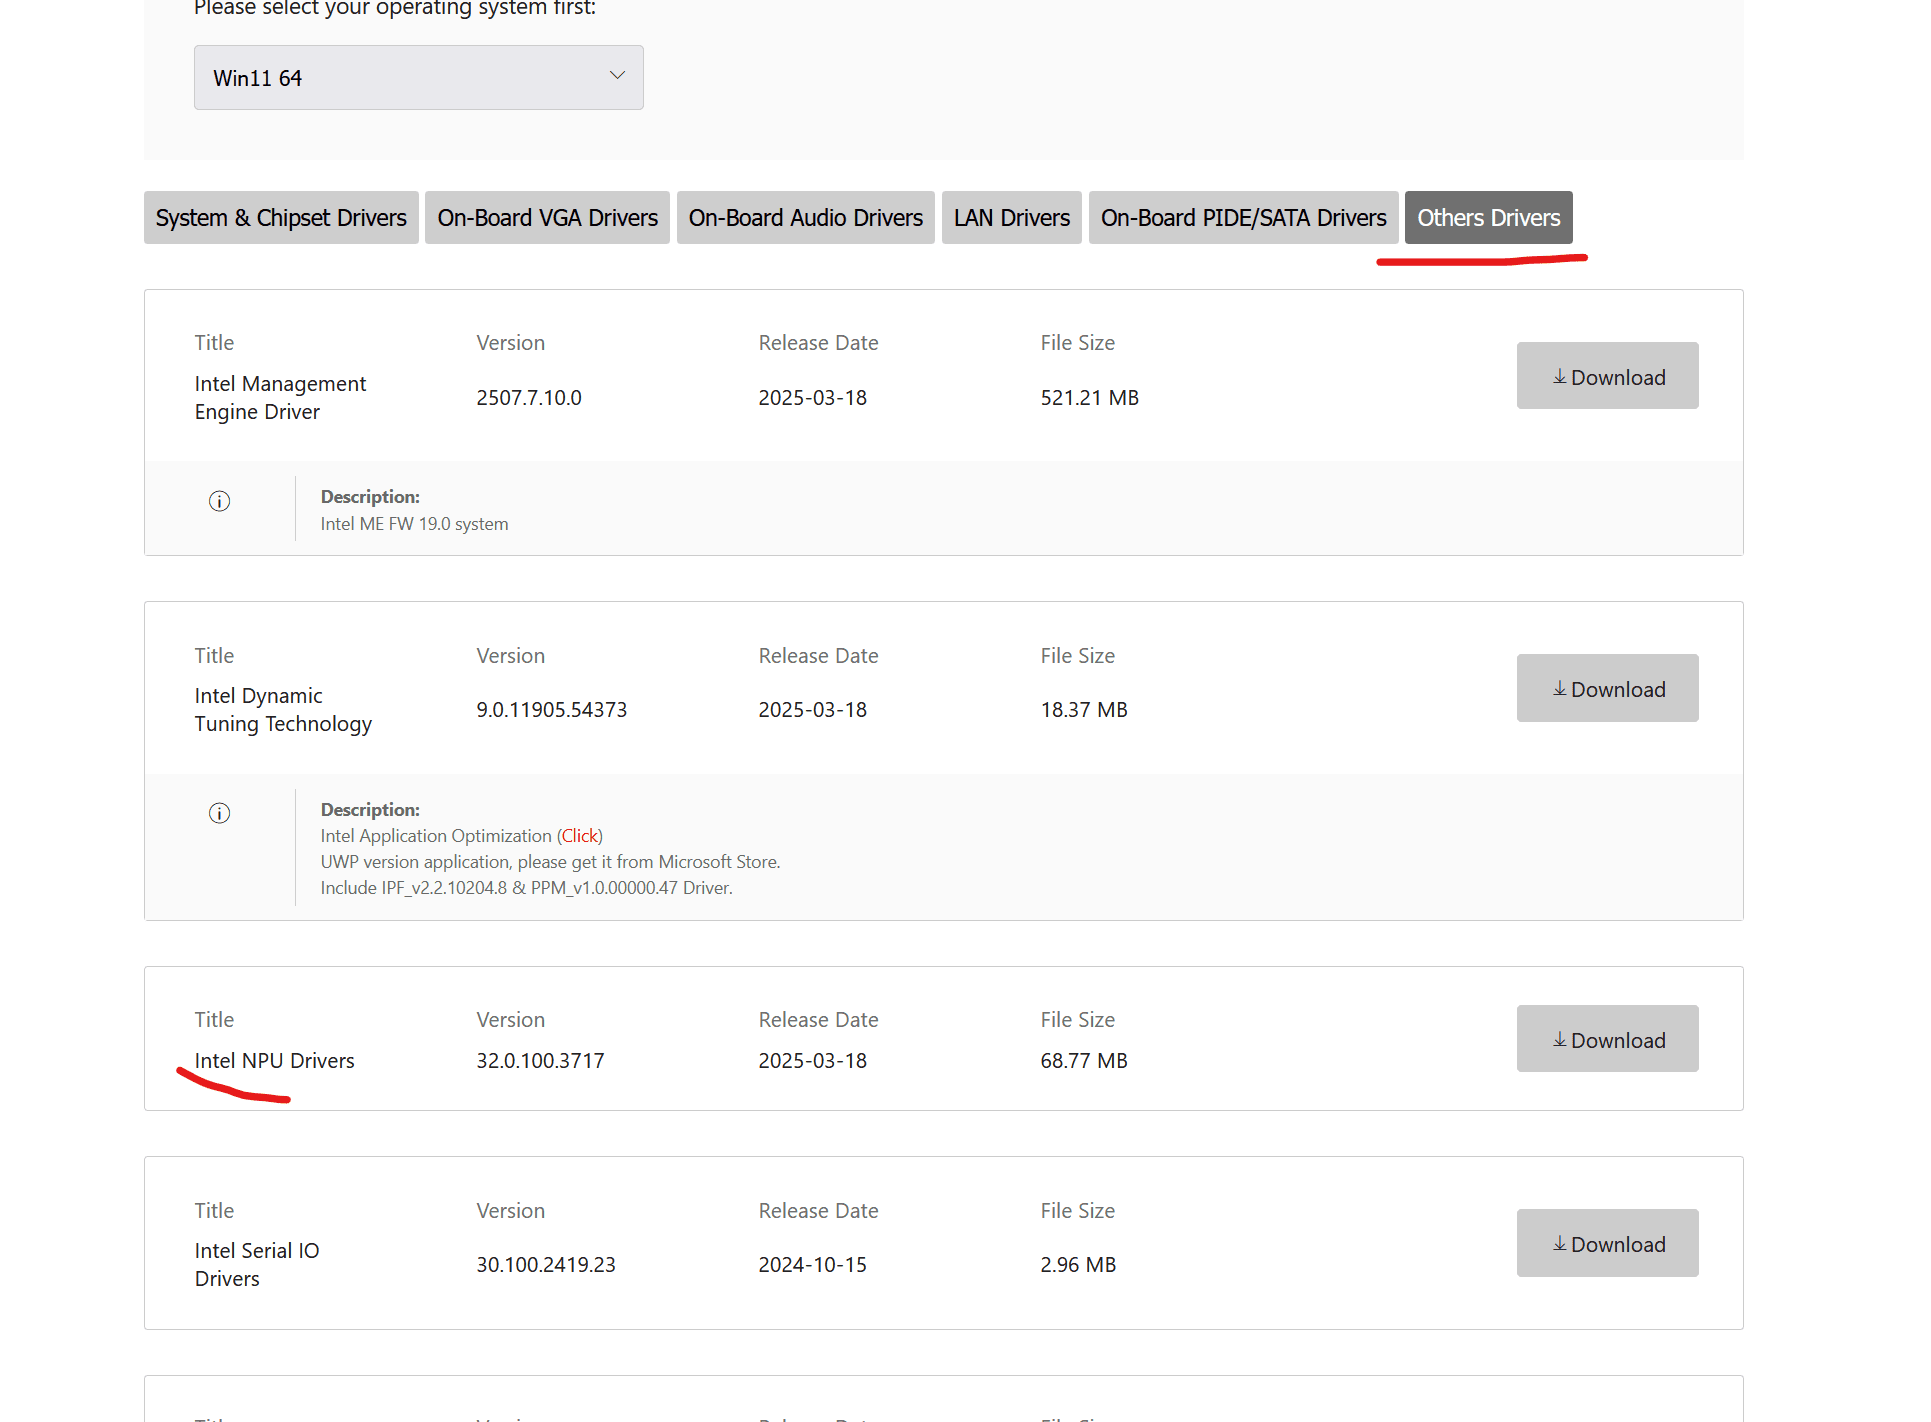The height and width of the screenshot is (1422, 1931).
Task: Click the Intel NPU Drivers title text
Action: tap(274, 1061)
